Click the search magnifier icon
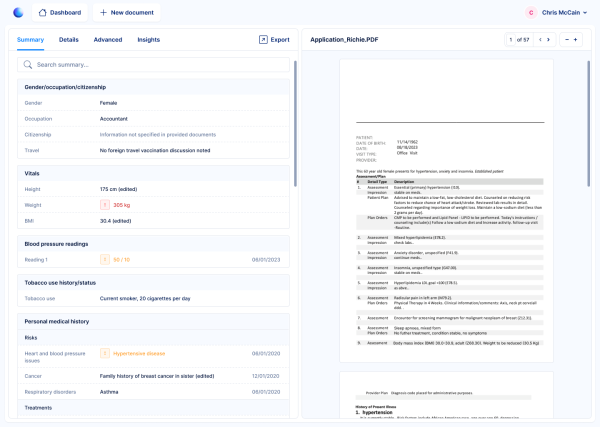This screenshot has width=600, height=427. pyautogui.click(x=28, y=65)
